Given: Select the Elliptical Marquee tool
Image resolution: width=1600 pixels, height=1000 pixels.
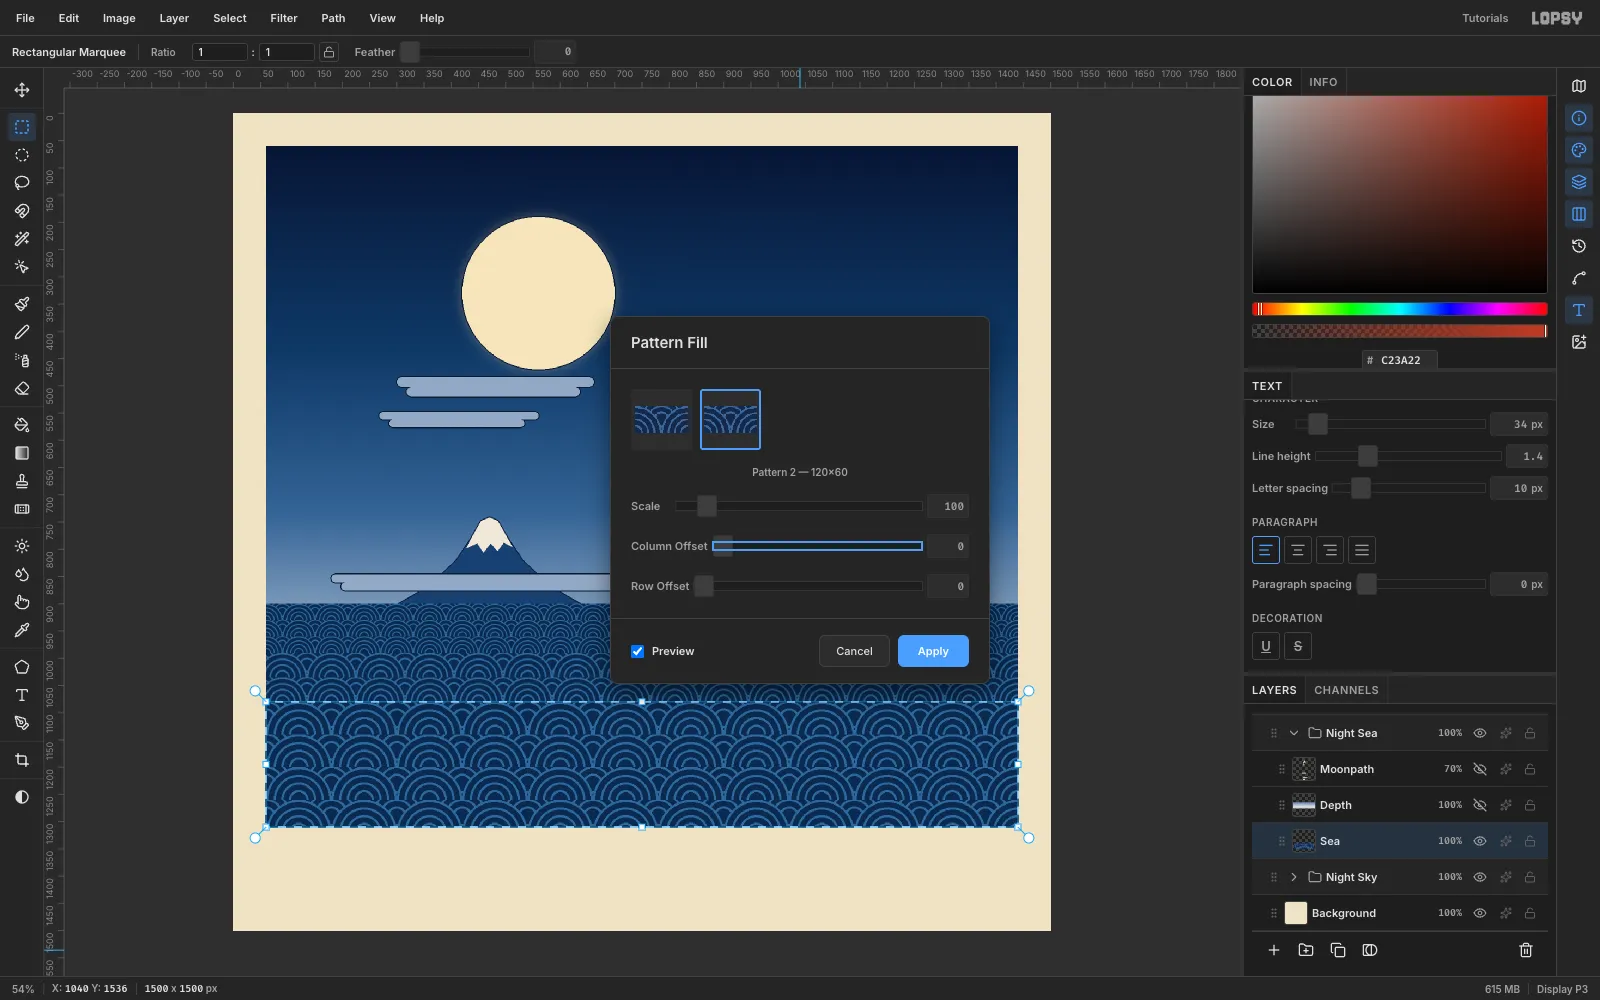Looking at the screenshot, I should point(22,155).
